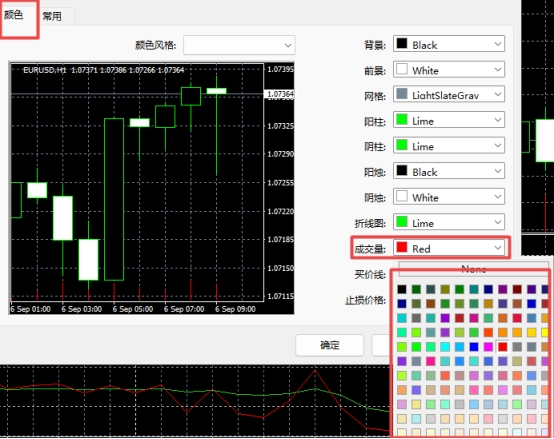554x439 pixels.
Task: Click the 6 Sep 07:00 time label
Action: point(184,309)
